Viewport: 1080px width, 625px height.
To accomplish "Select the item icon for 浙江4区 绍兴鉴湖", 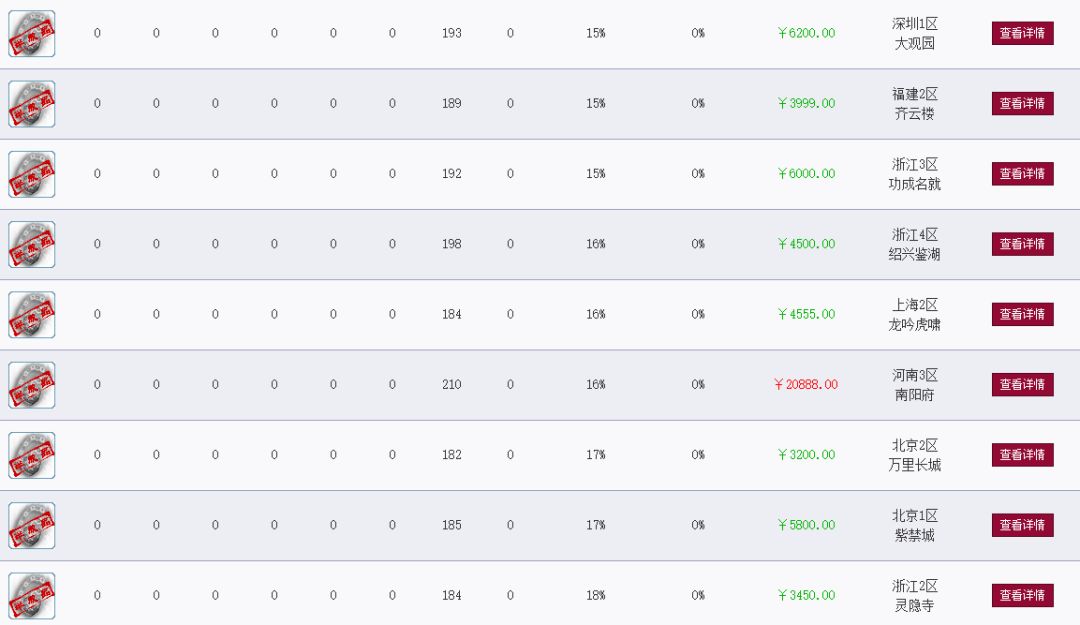I will (32, 245).
